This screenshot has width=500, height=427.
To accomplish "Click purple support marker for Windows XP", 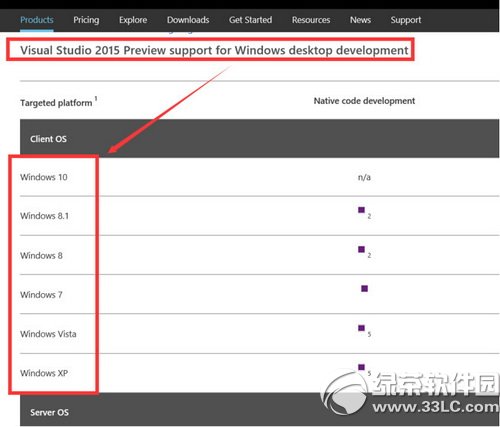I will click(361, 367).
